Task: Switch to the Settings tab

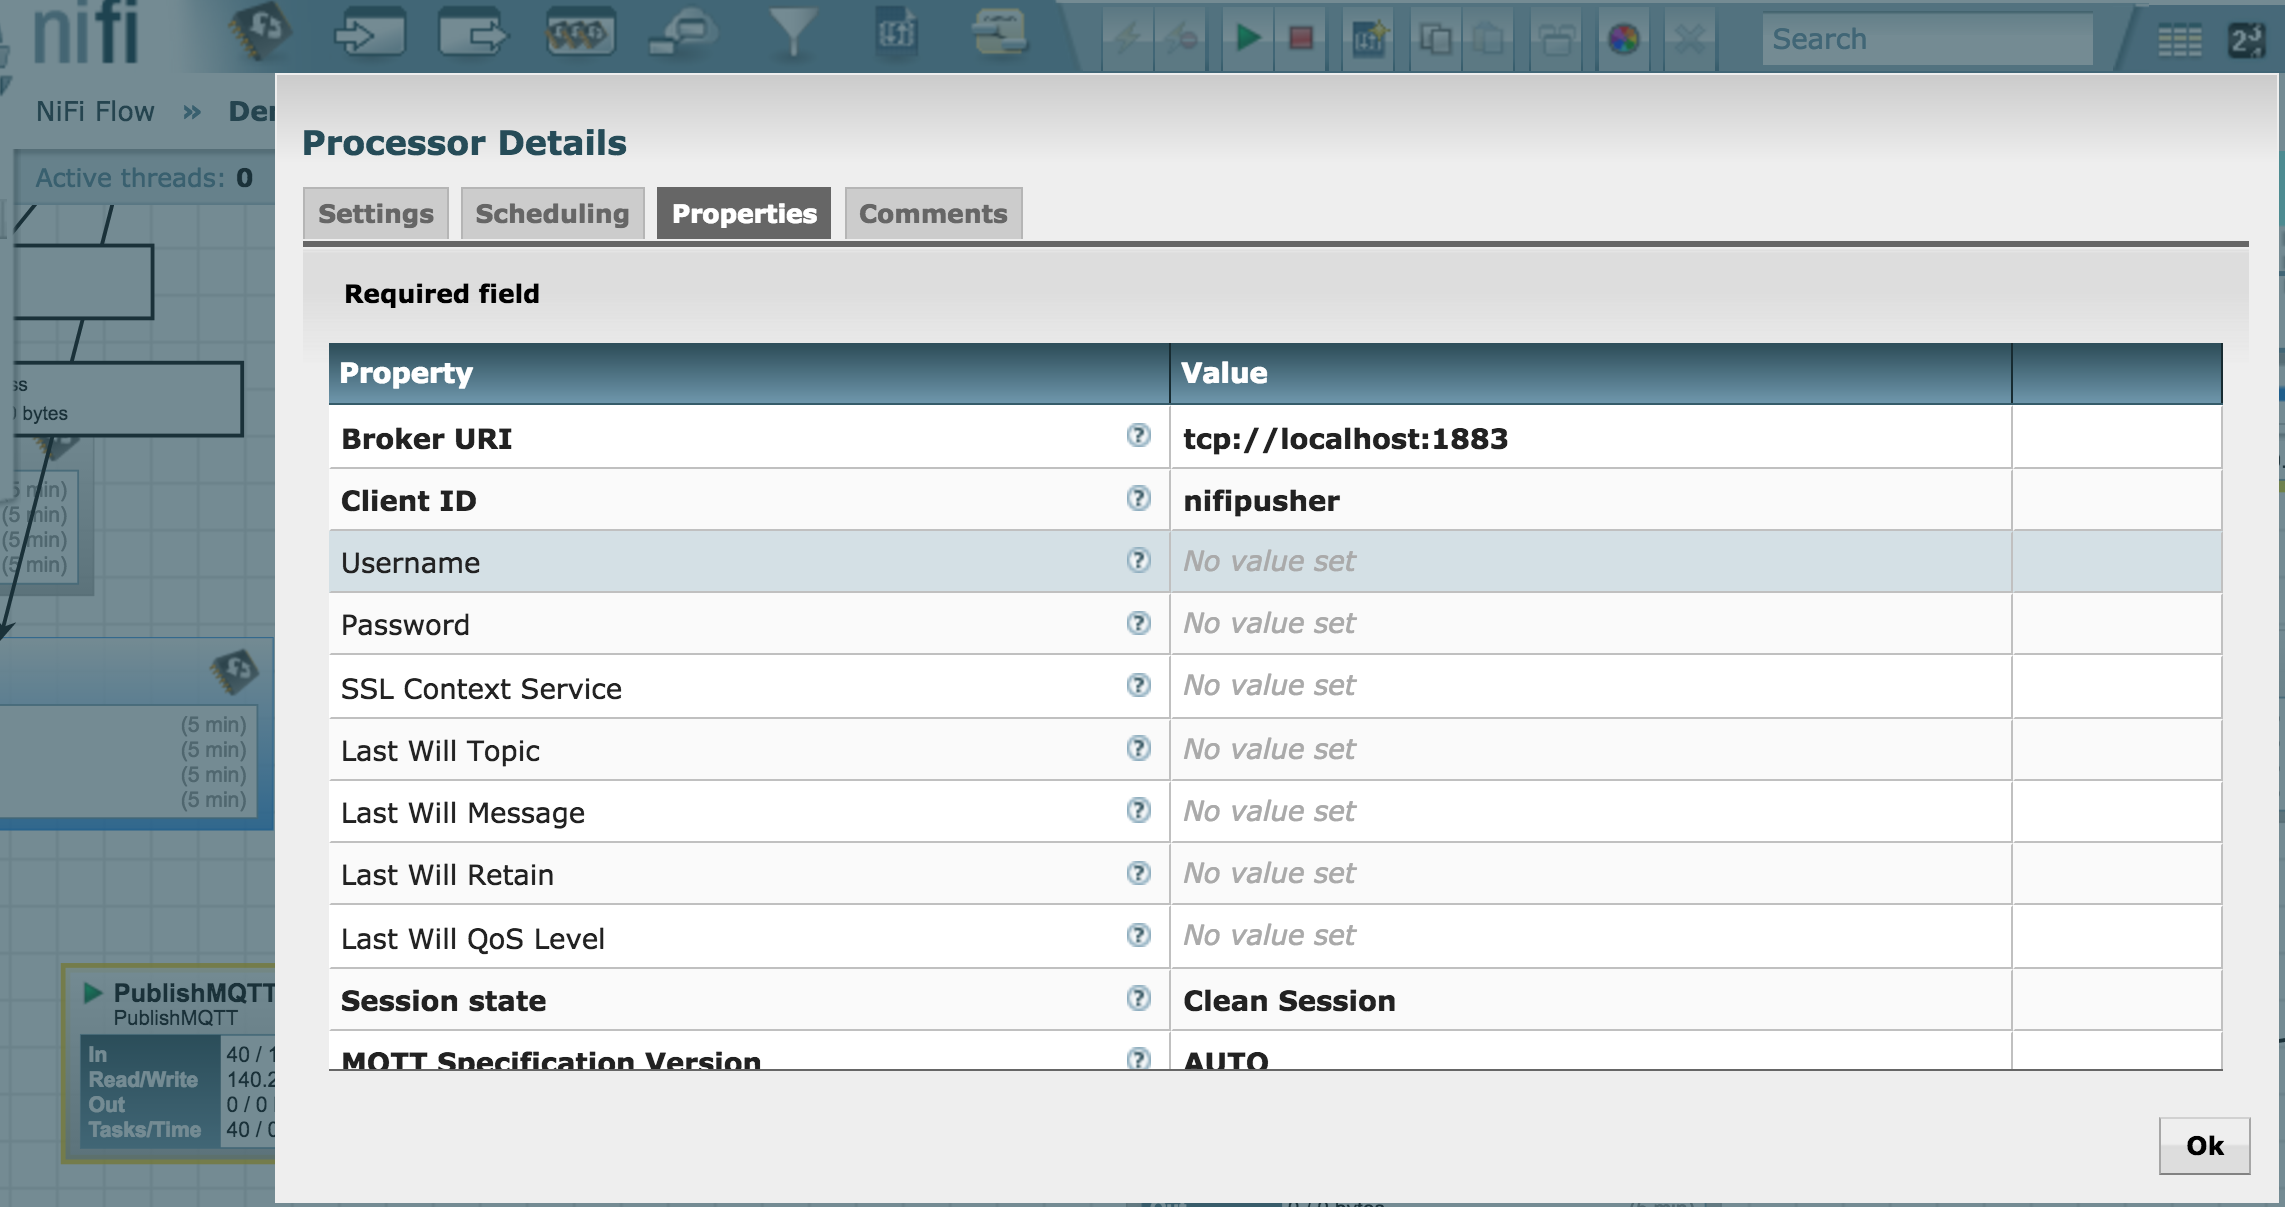Action: pyautogui.click(x=375, y=213)
